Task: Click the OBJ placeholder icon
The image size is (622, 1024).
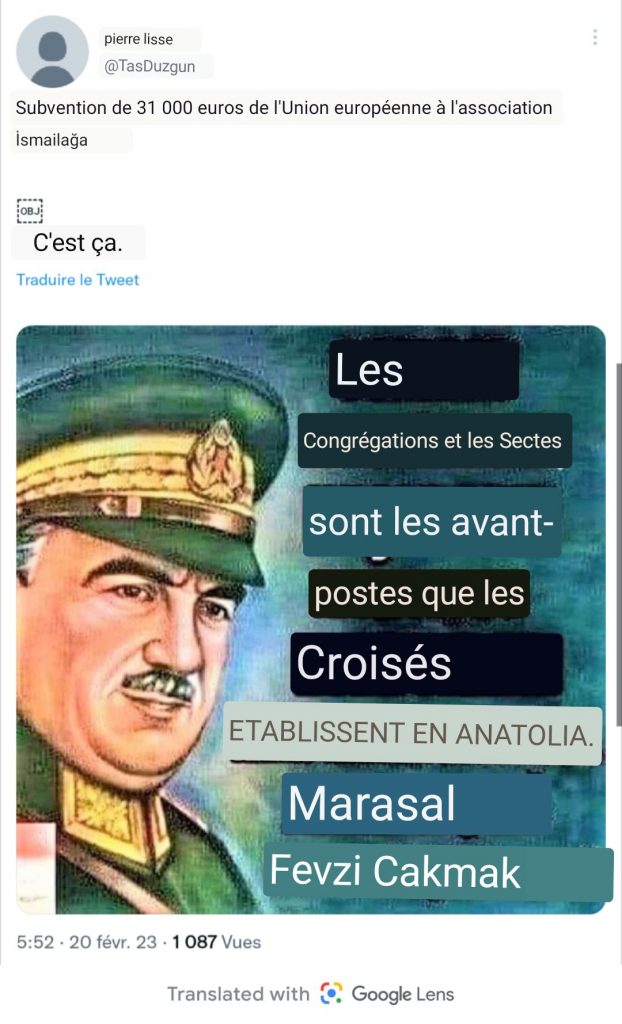Action: [29, 210]
